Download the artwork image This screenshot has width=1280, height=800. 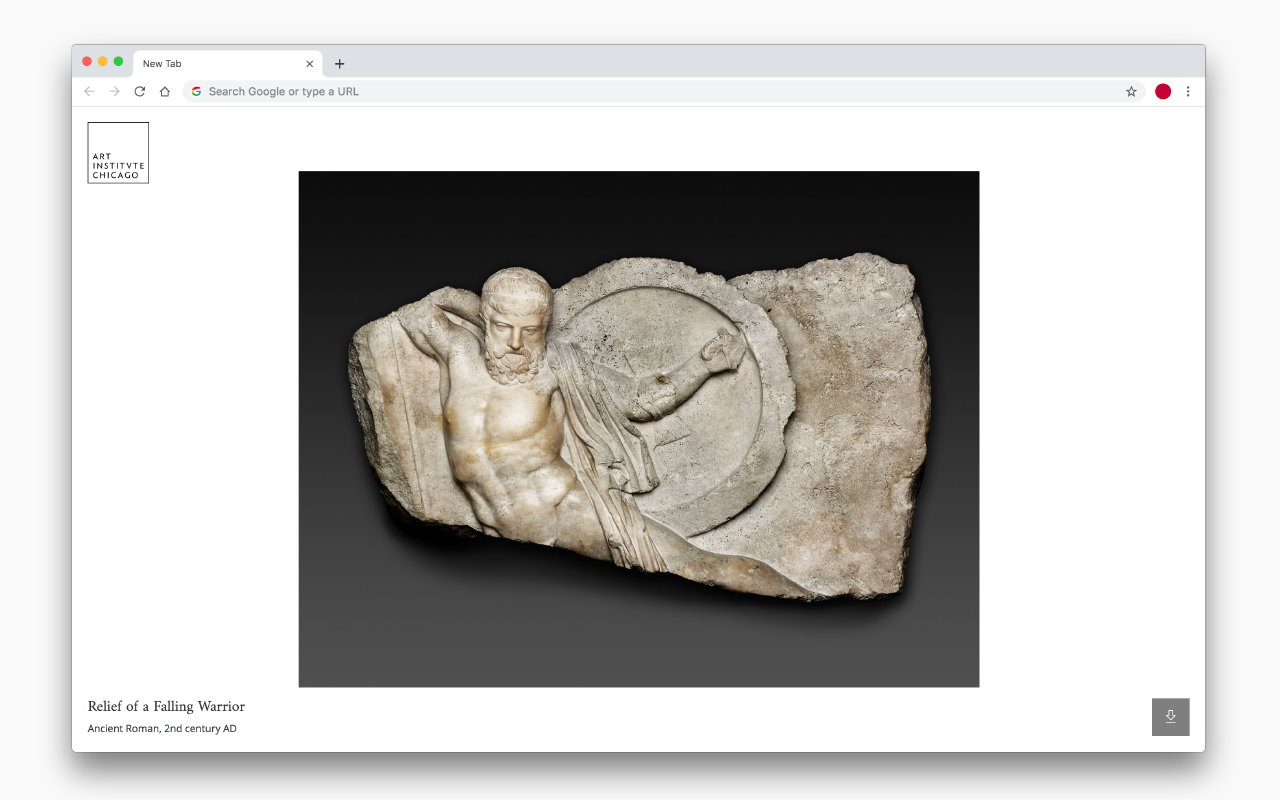click(1170, 717)
